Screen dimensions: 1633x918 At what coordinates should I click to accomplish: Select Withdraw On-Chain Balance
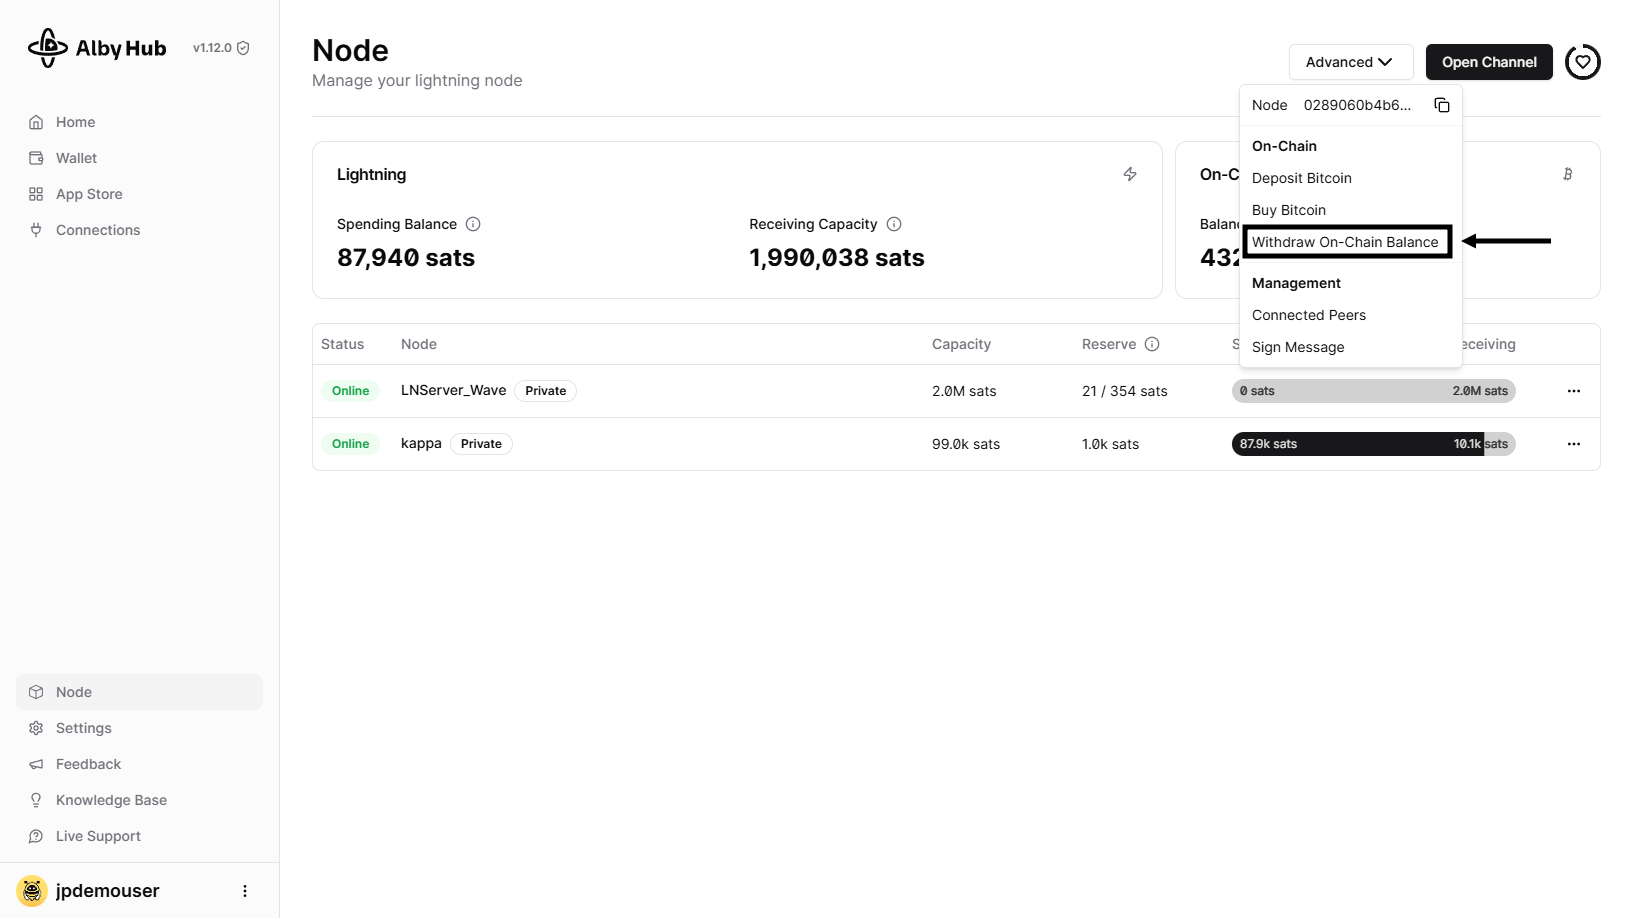coord(1345,242)
